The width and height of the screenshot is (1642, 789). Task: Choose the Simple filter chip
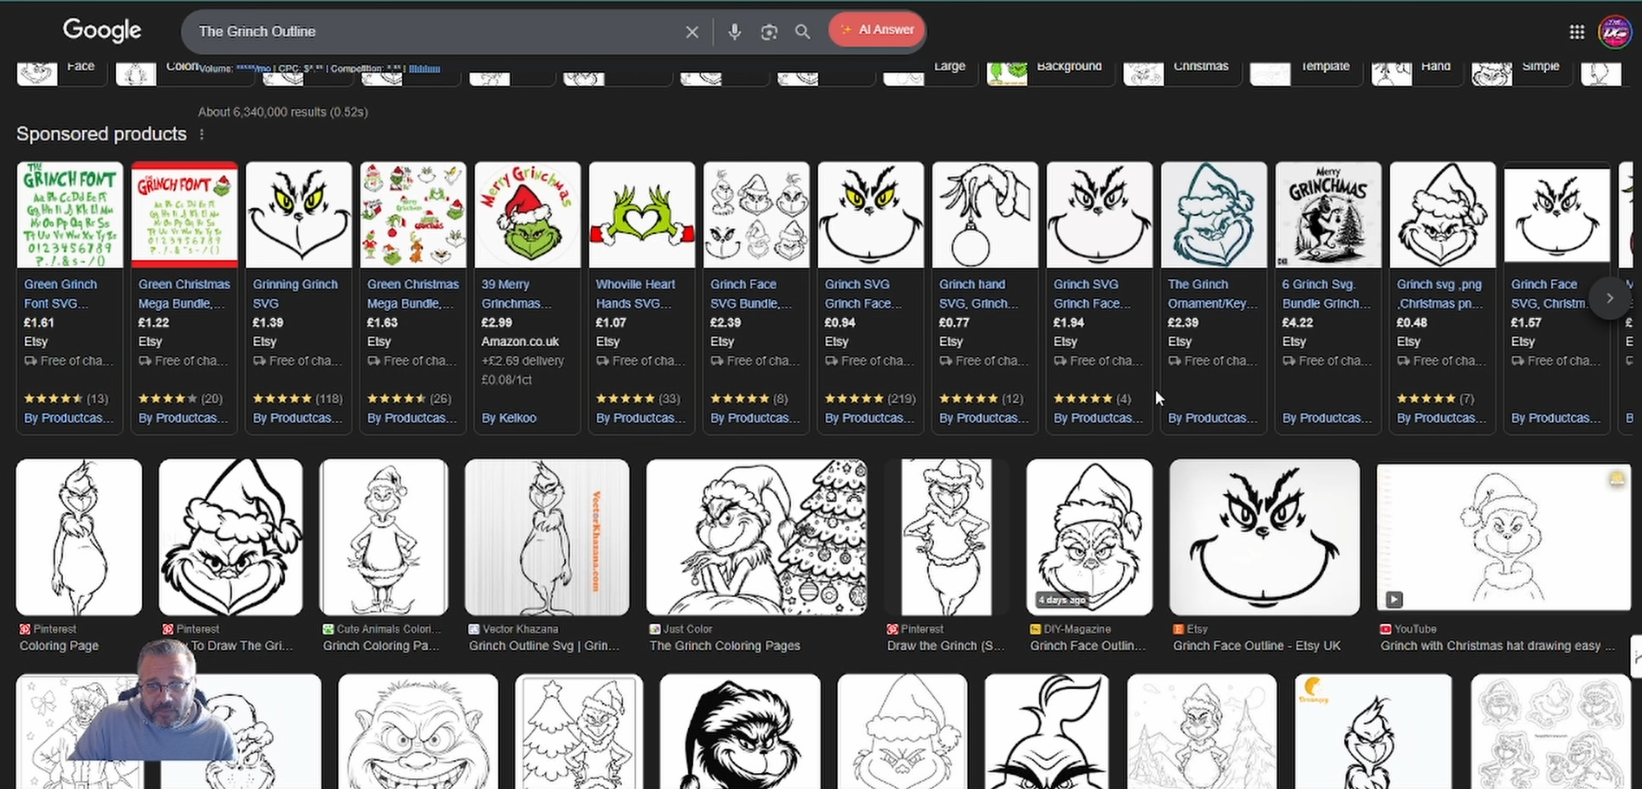[x=1520, y=69]
